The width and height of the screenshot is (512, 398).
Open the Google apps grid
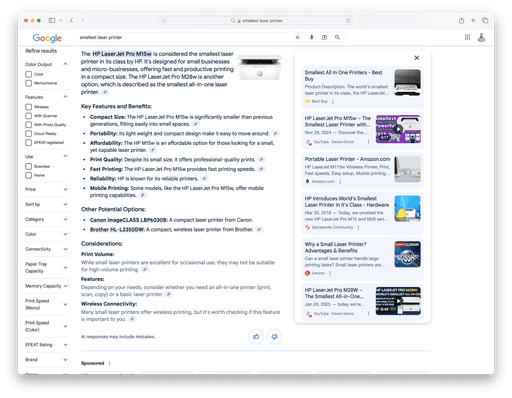point(467,37)
